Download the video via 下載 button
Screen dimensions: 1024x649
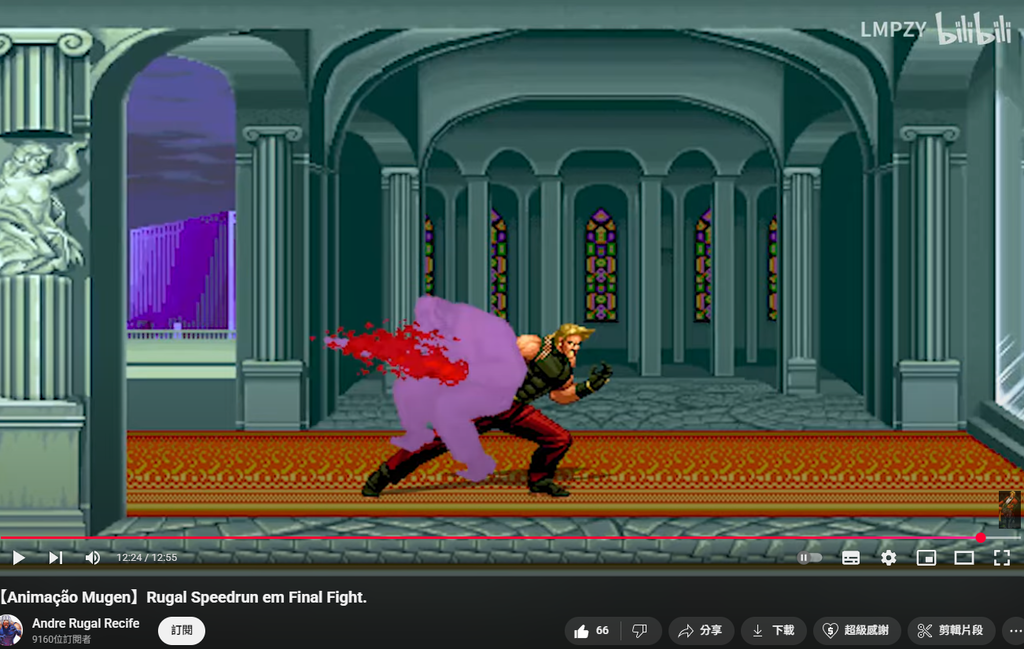(774, 631)
